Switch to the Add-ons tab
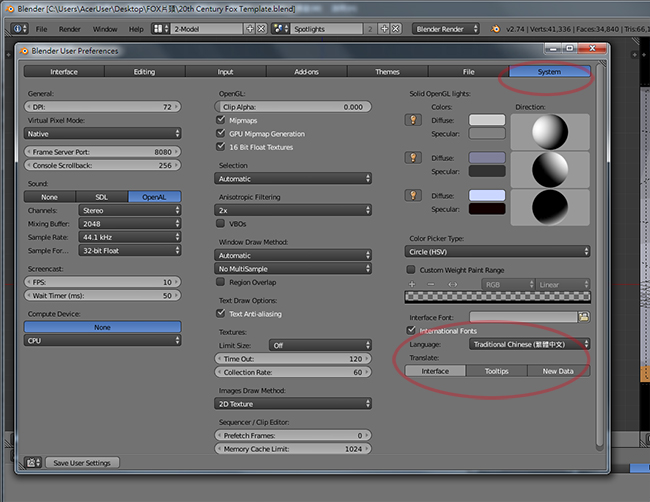The width and height of the screenshot is (650, 502). click(x=306, y=71)
